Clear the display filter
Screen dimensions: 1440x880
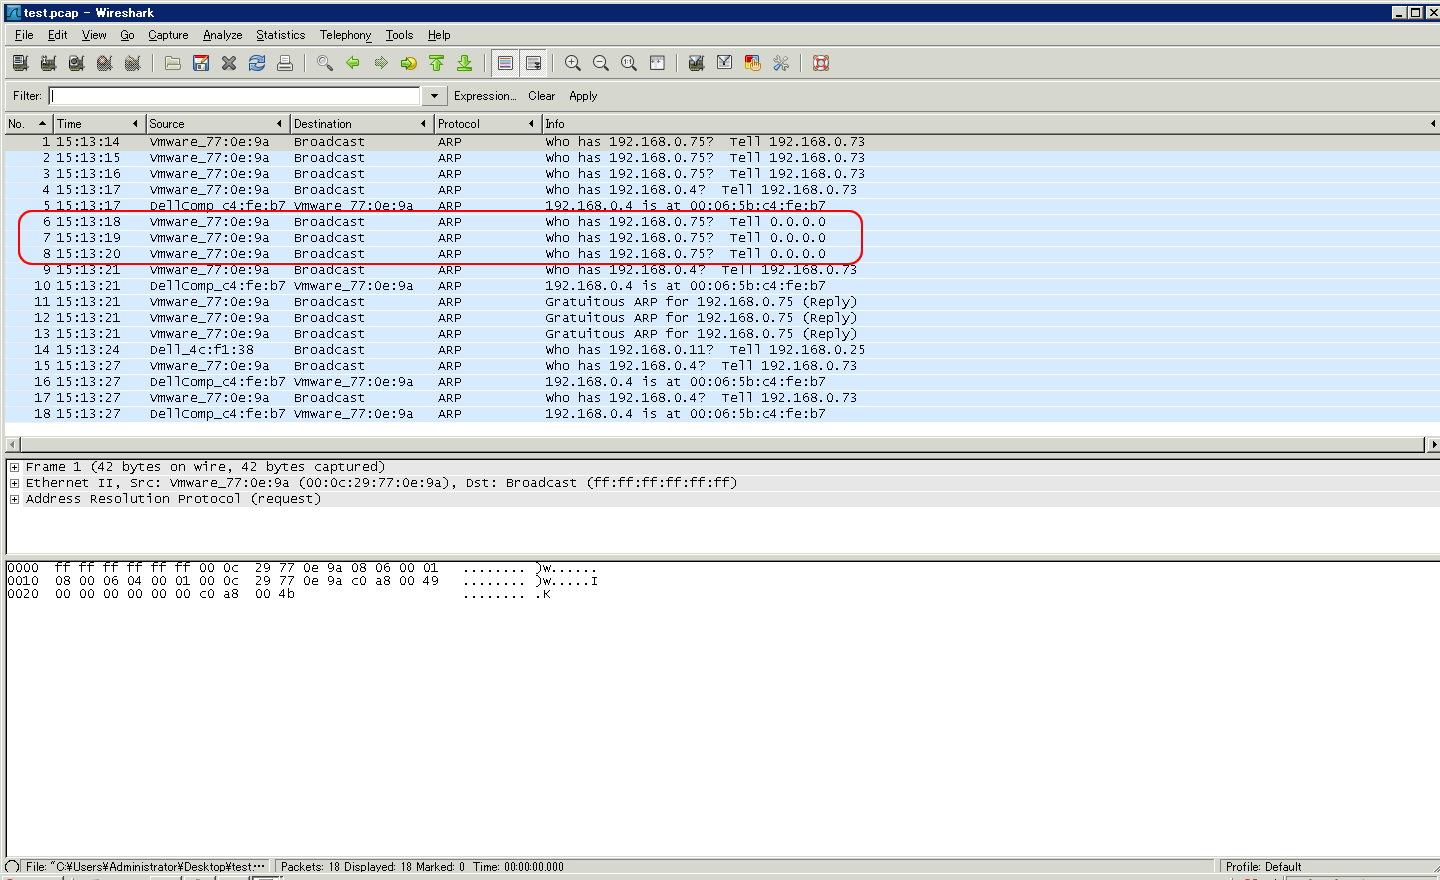(x=542, y=96)
